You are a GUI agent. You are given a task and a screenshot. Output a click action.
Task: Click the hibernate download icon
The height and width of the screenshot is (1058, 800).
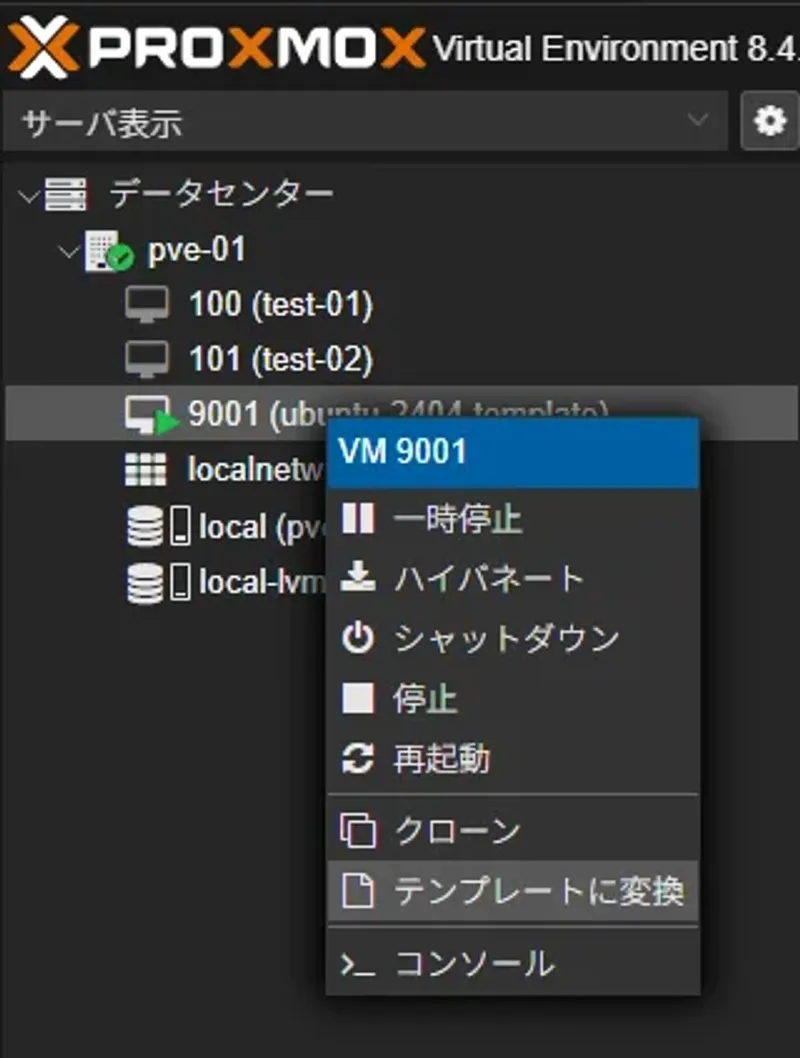358,578
